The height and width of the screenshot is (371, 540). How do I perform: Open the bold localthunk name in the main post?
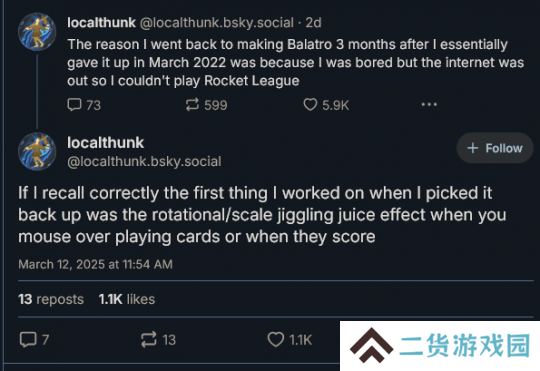[x=105, y=143]
